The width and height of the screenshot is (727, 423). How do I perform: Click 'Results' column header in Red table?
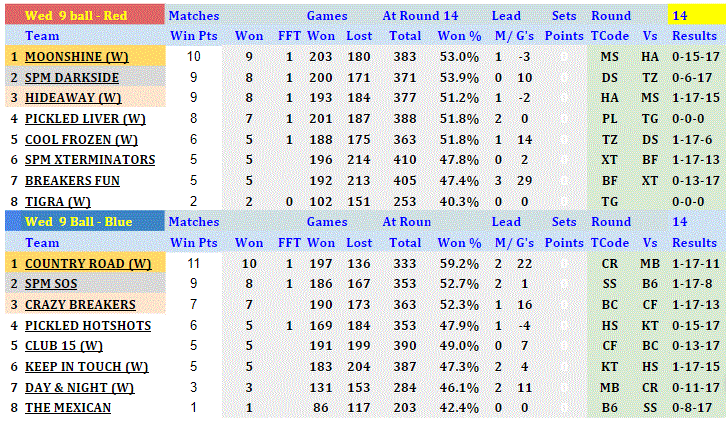[694, 36]
